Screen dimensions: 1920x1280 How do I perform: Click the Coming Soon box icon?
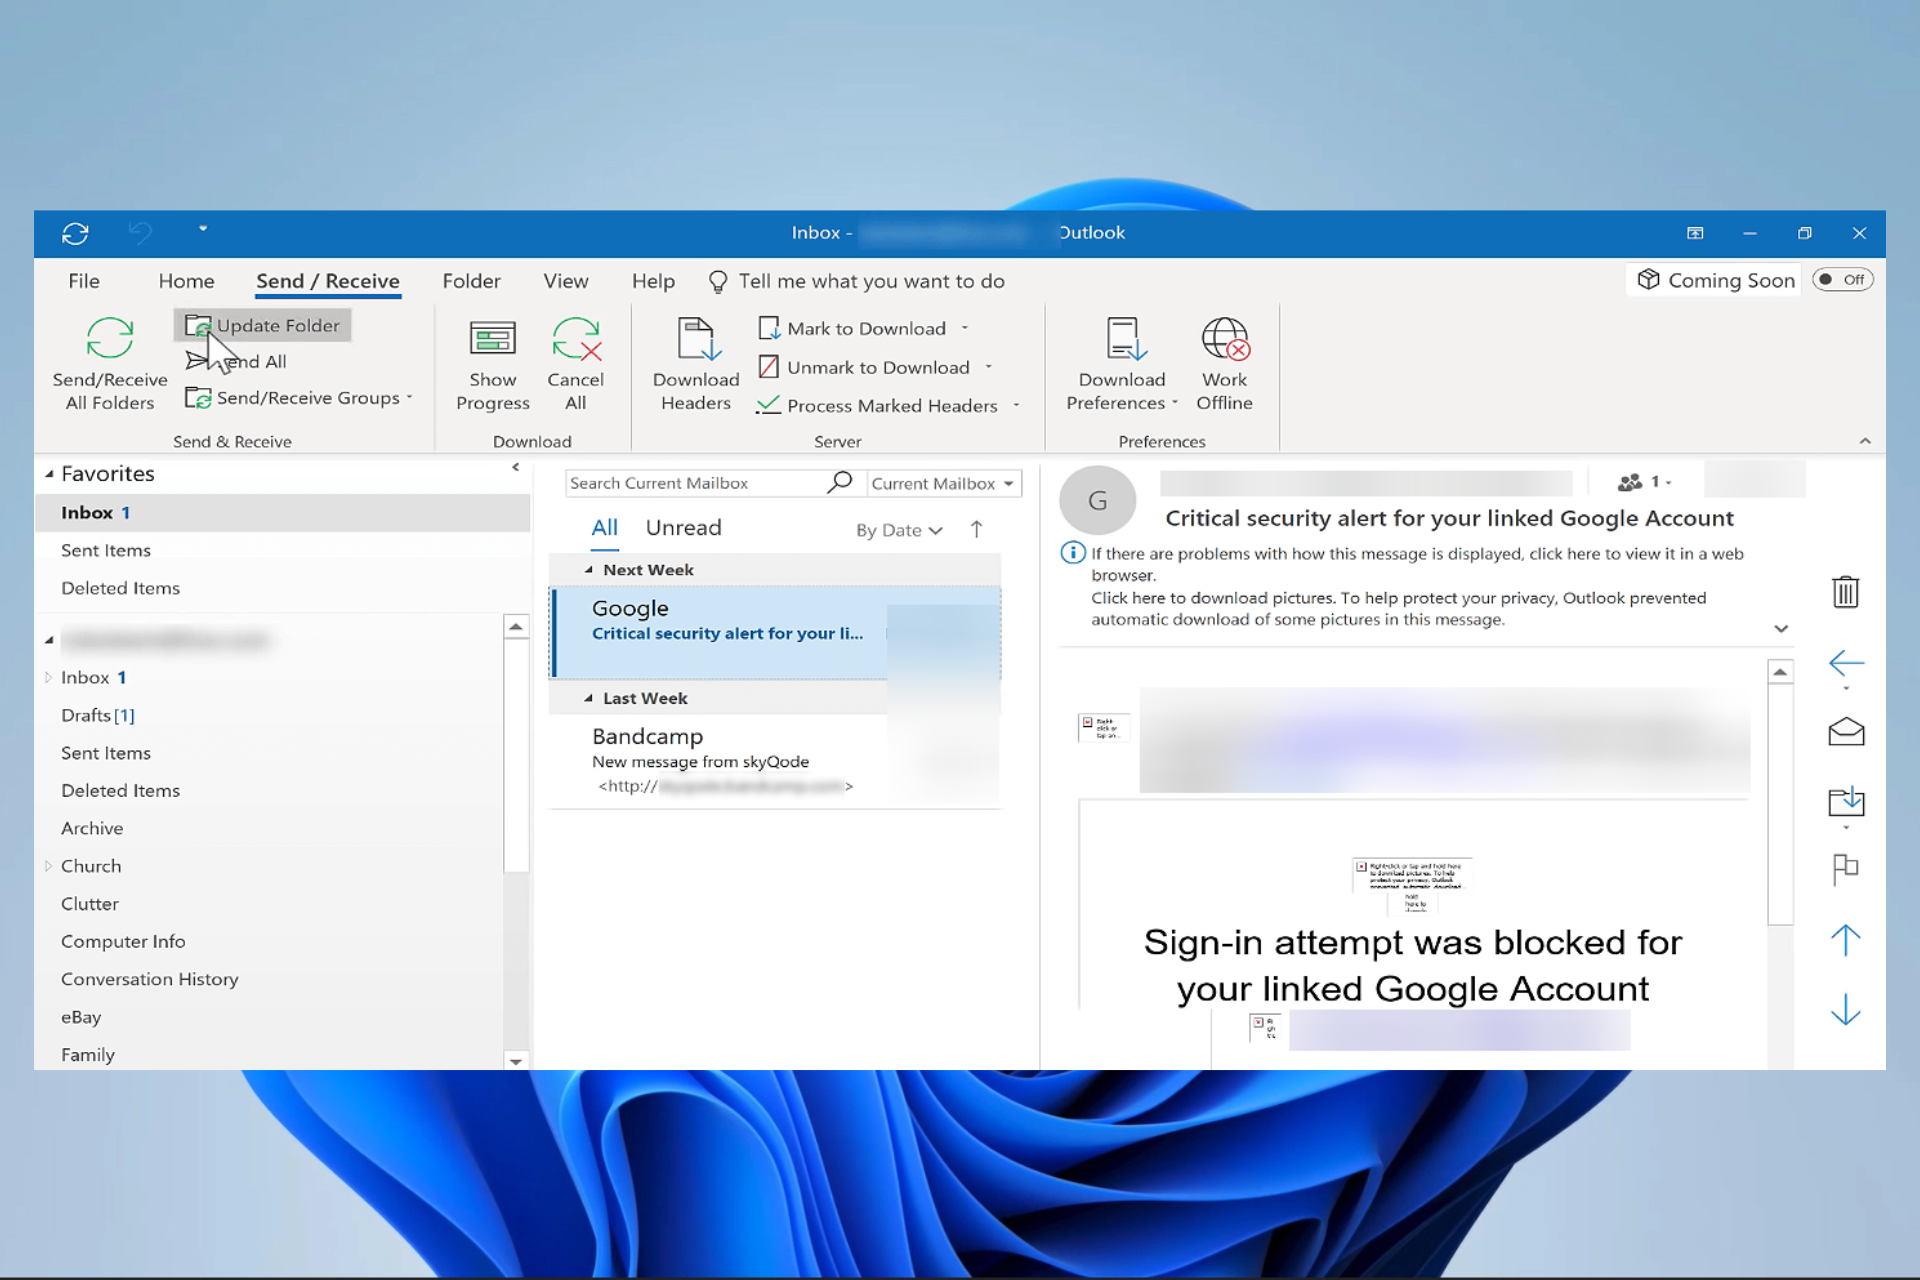click(1648, 280)
